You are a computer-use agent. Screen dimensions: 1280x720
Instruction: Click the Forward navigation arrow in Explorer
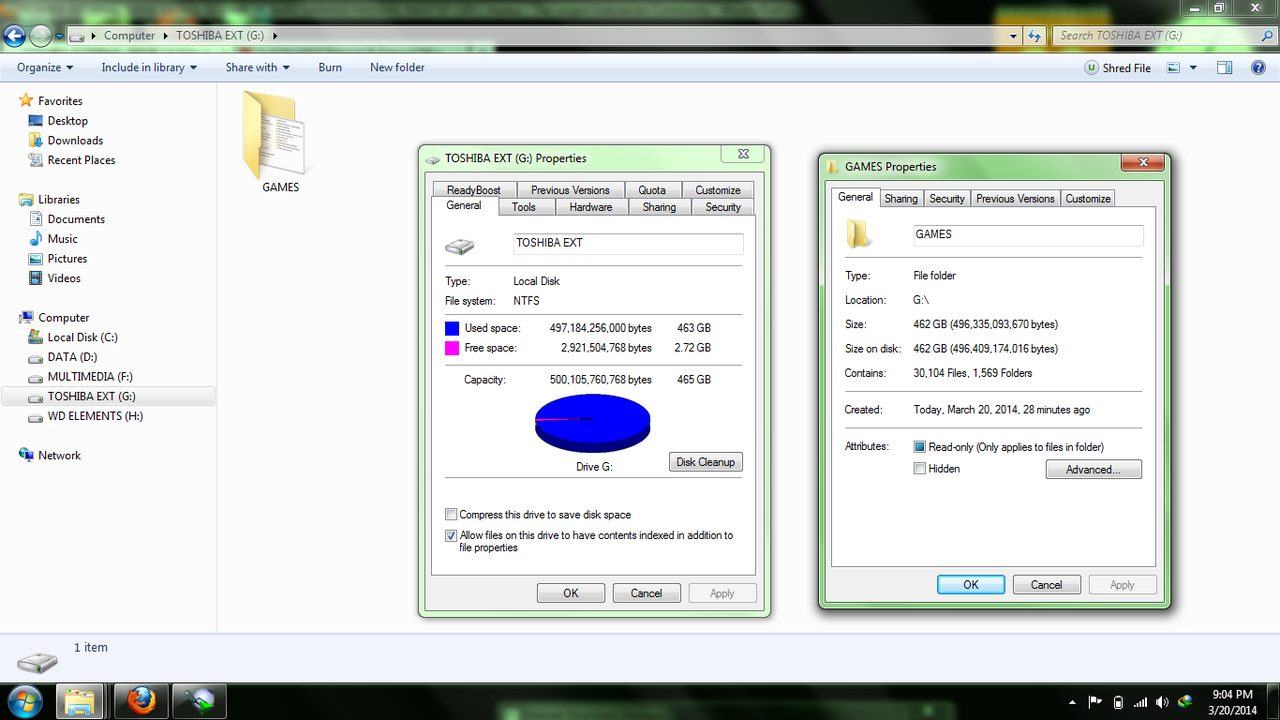40,36
